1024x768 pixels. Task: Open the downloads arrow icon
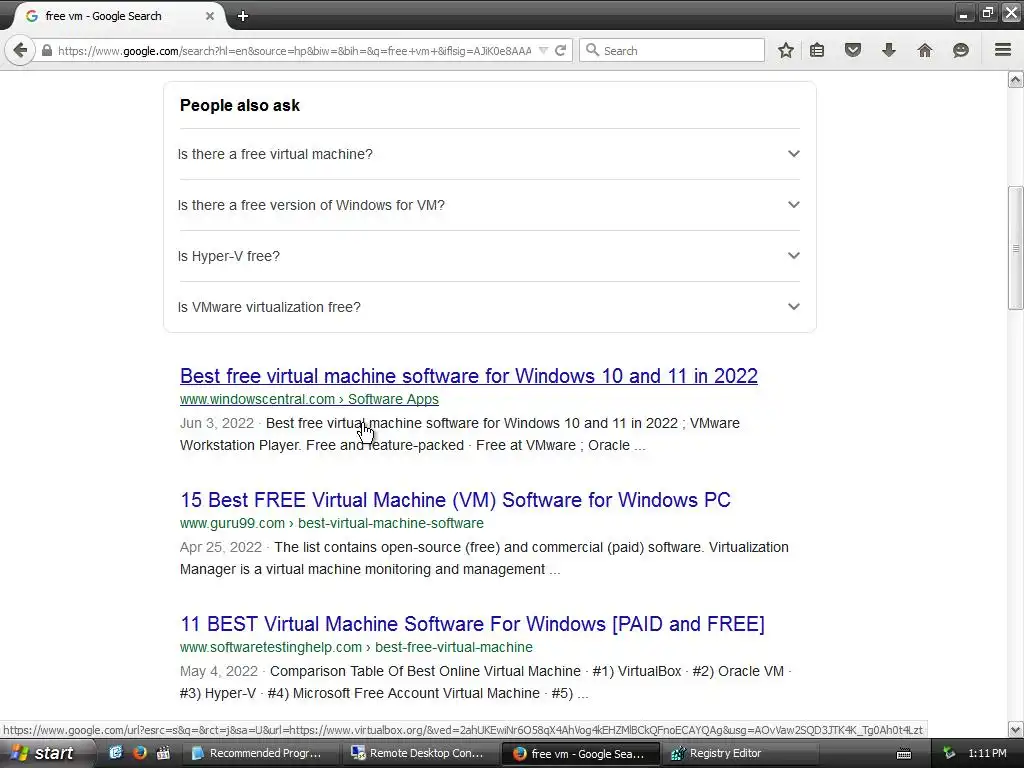coord(889,50)
